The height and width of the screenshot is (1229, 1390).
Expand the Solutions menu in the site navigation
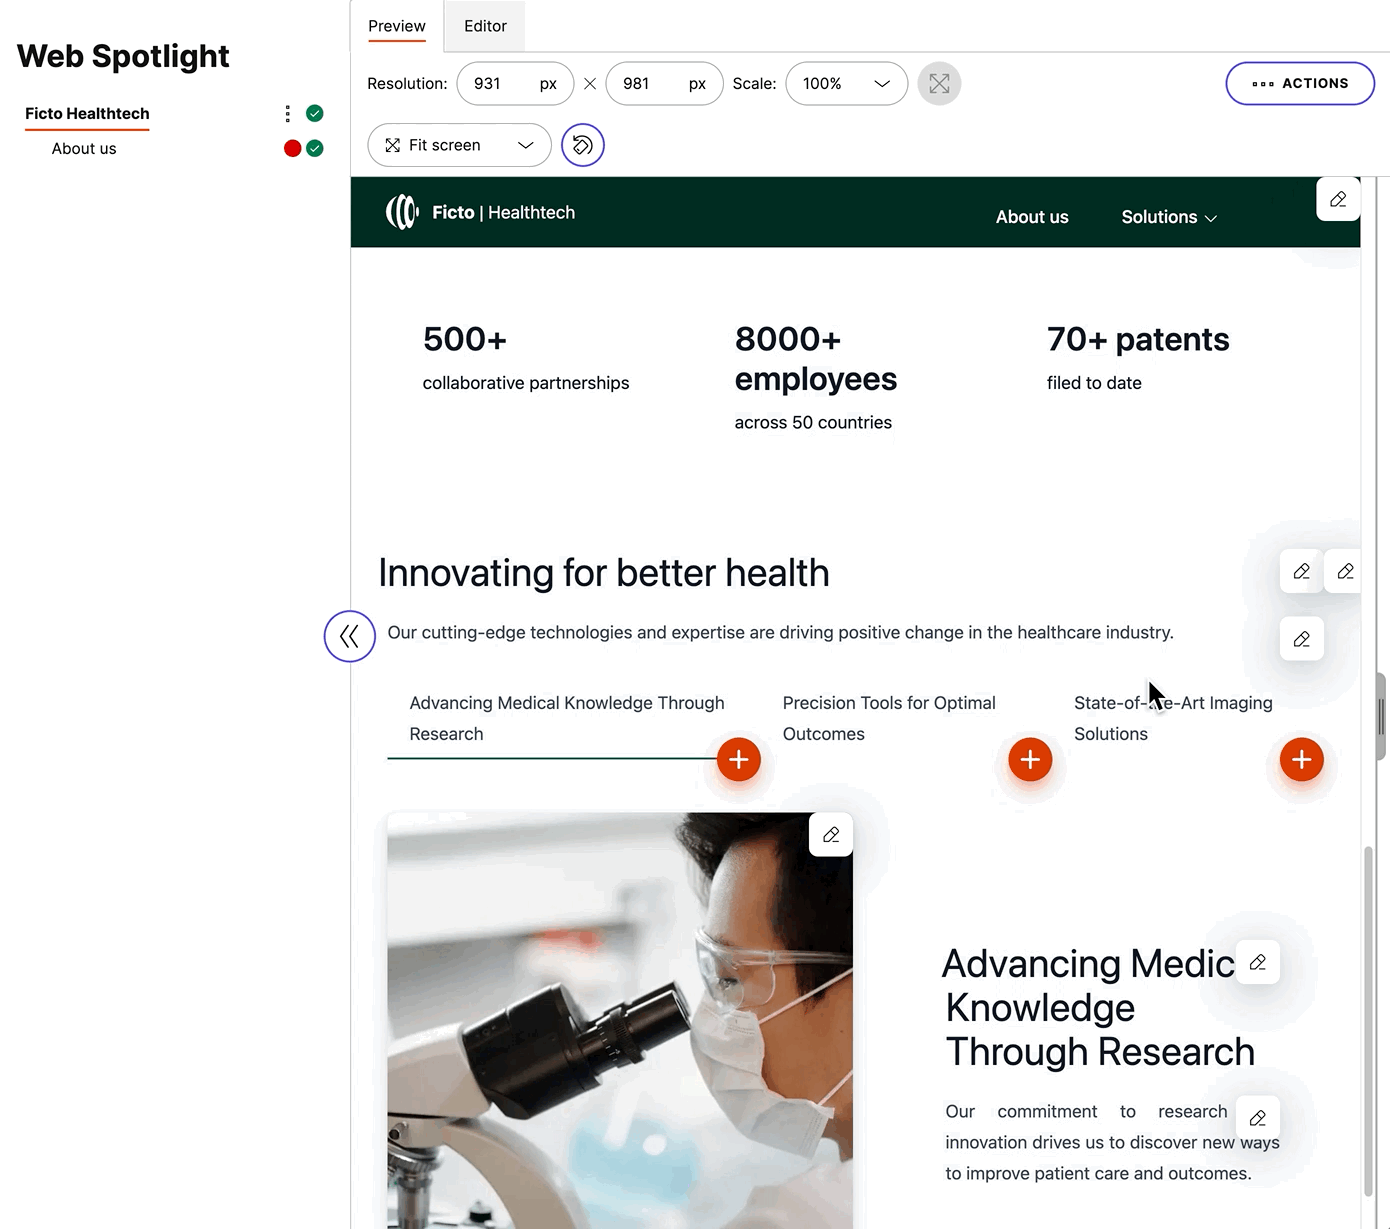tap(1168, 216)
